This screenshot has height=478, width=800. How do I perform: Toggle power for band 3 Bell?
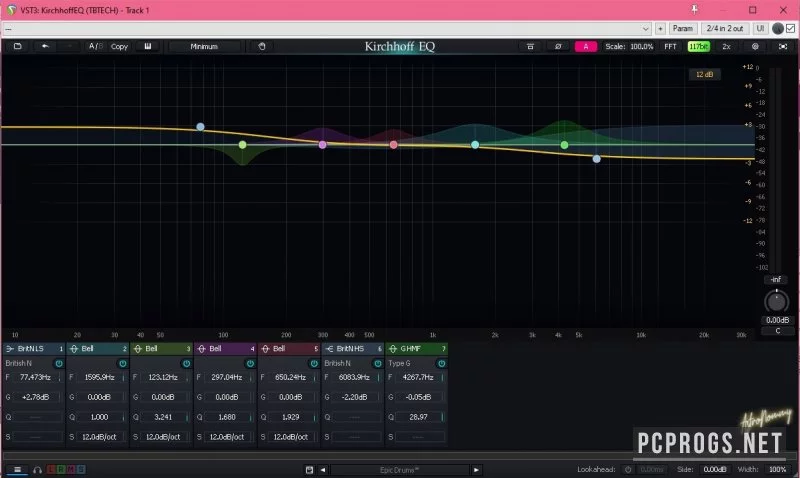point(186,364)
